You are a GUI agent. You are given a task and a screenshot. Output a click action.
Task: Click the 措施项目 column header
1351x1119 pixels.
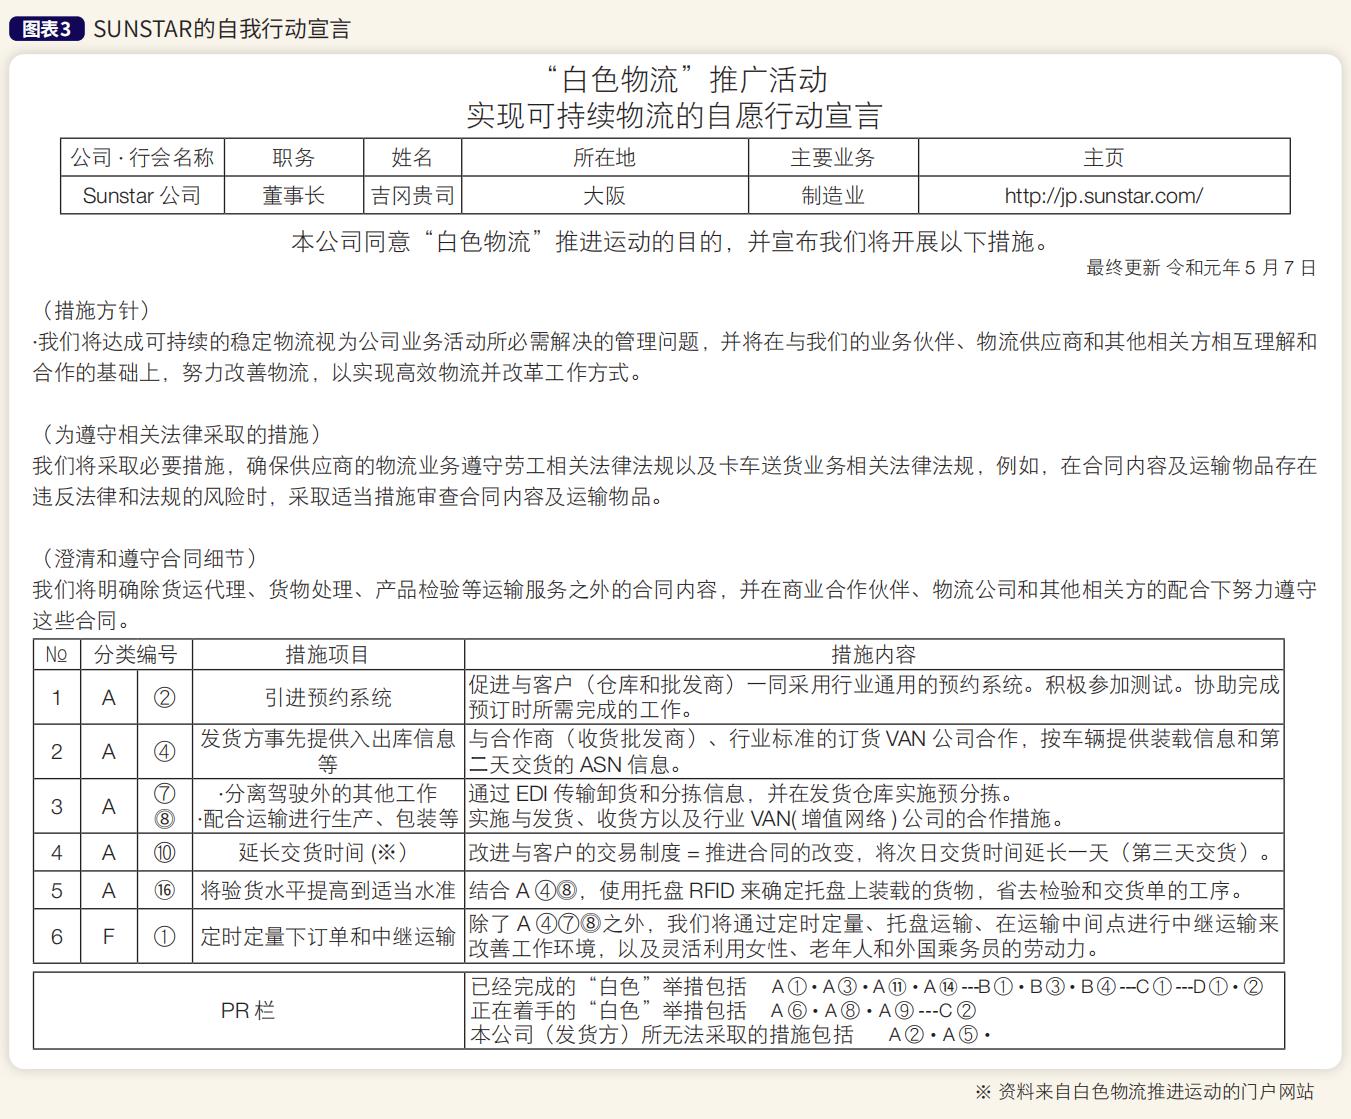point(328,655)
